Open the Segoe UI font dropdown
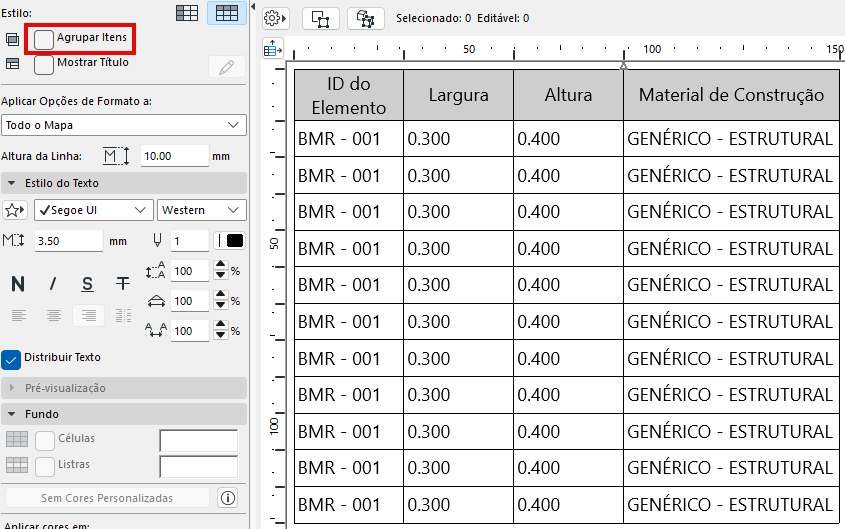 coord(93,210)
